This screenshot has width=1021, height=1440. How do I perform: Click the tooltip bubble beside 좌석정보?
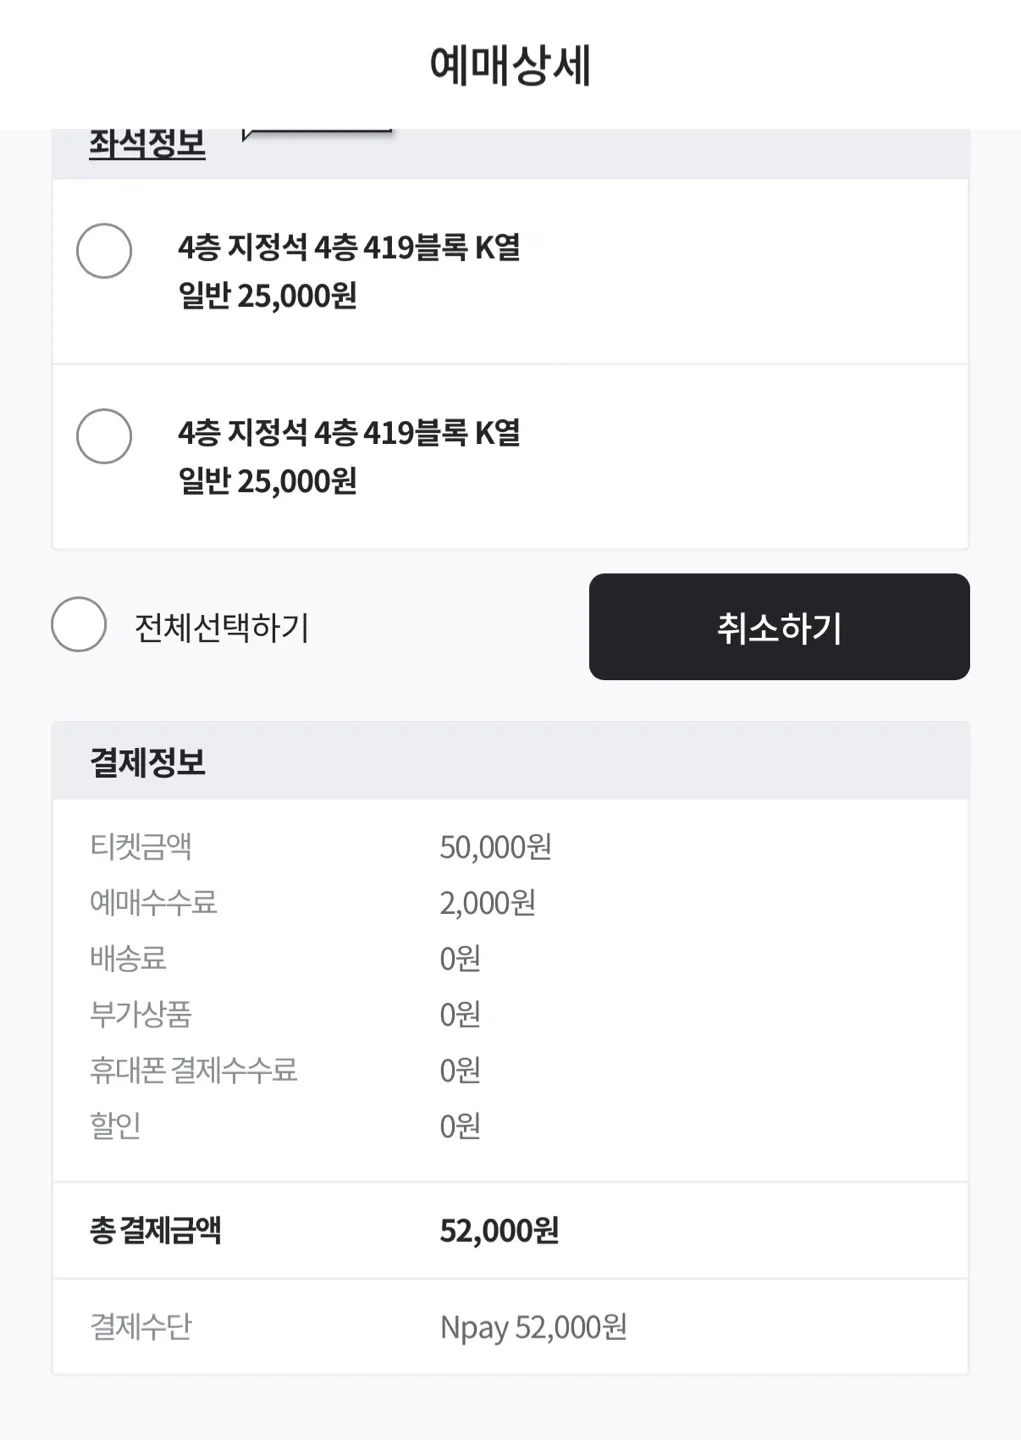click(317, 133)
